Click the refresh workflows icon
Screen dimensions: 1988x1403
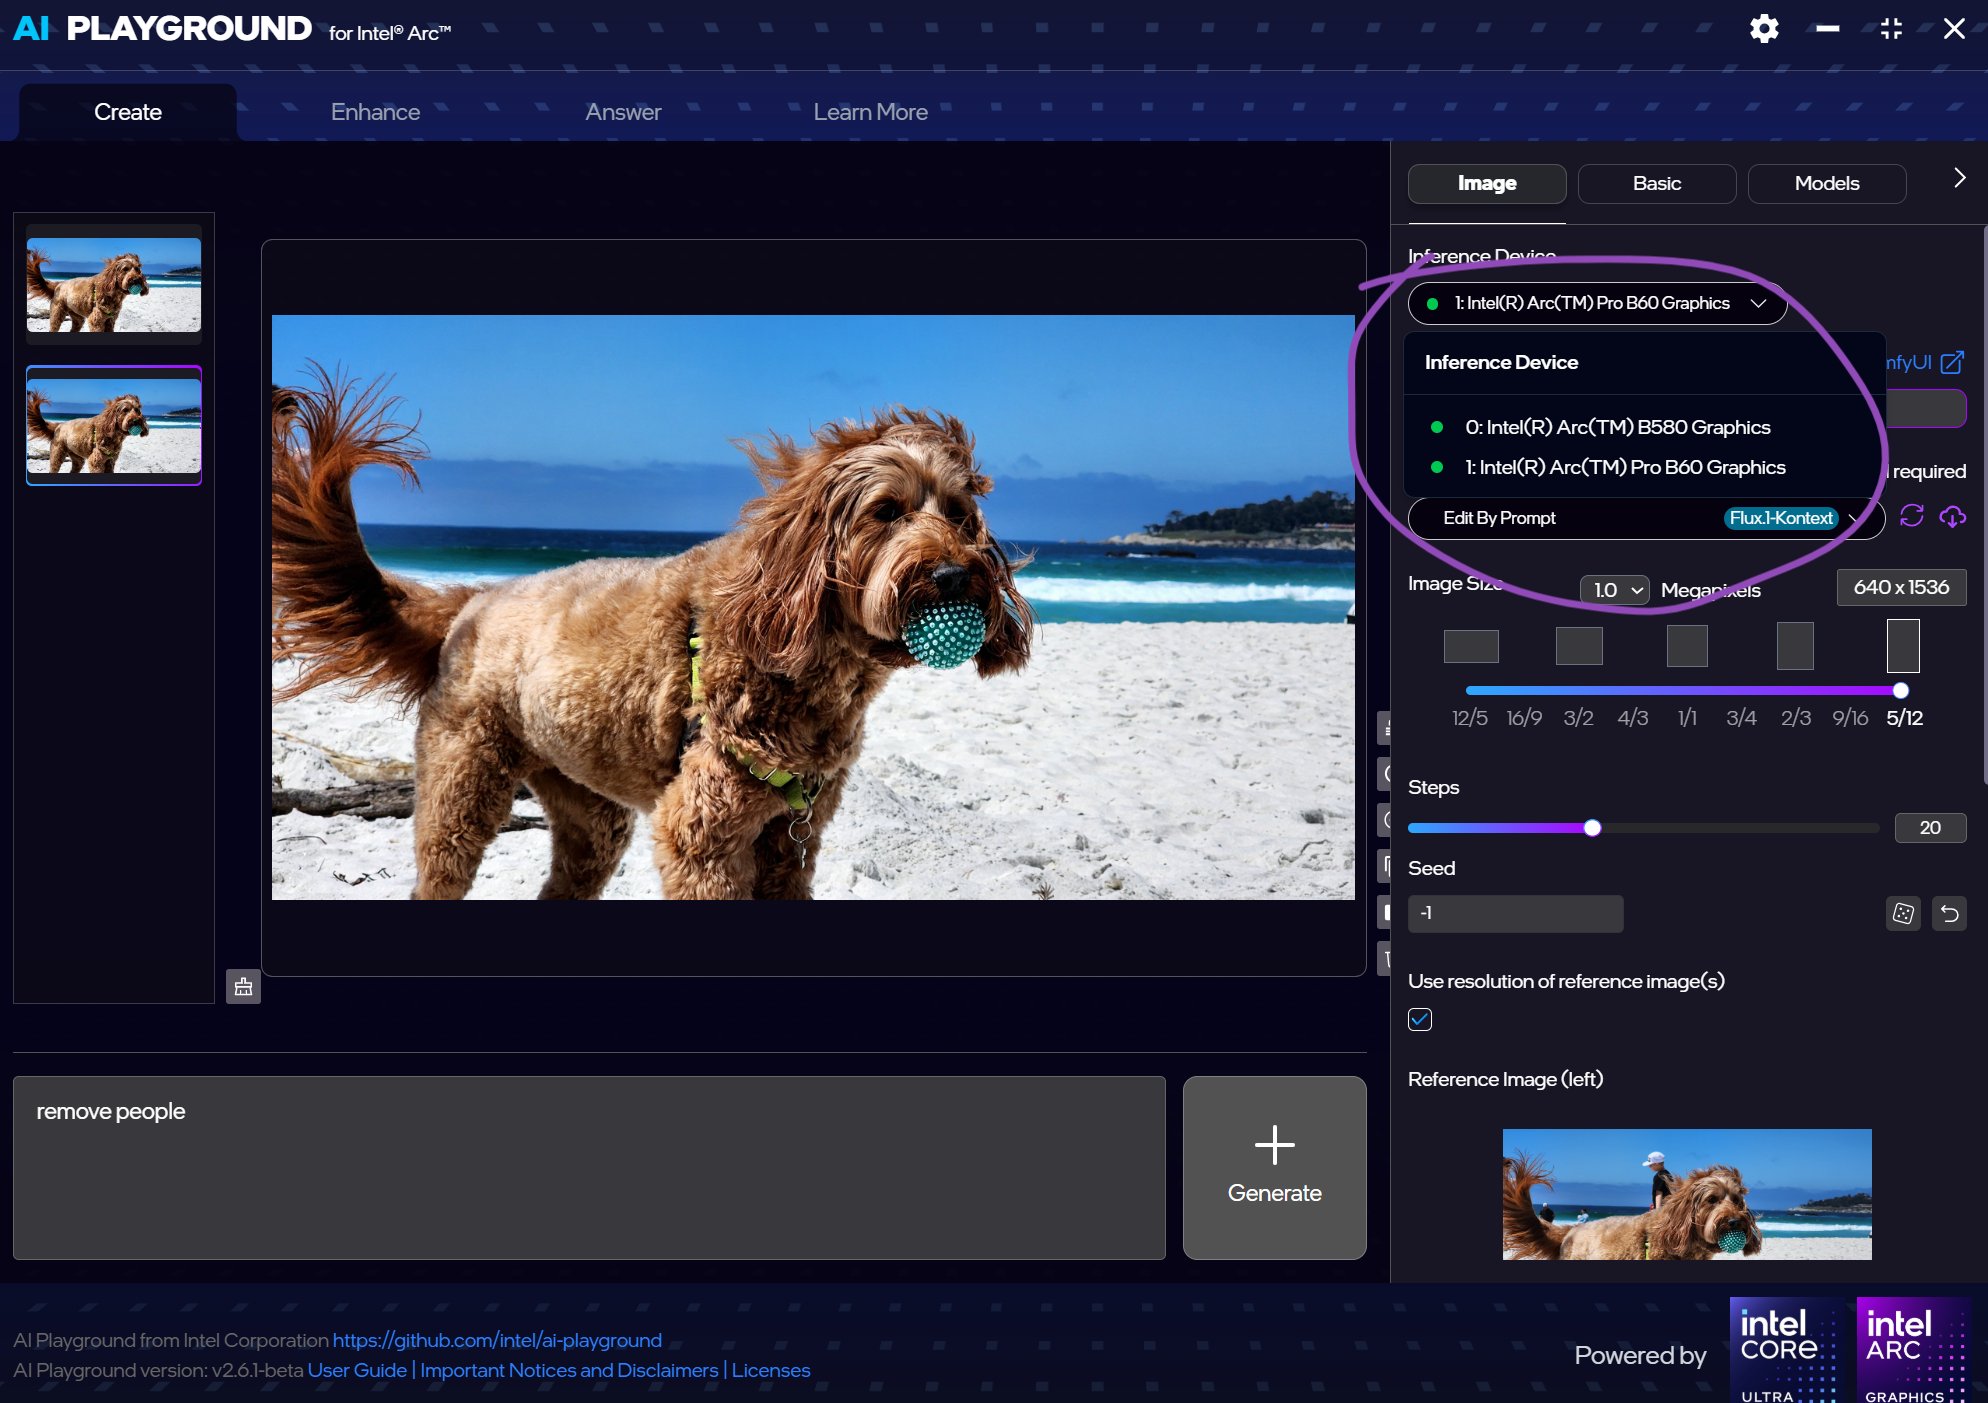(x=1911, y=516)
